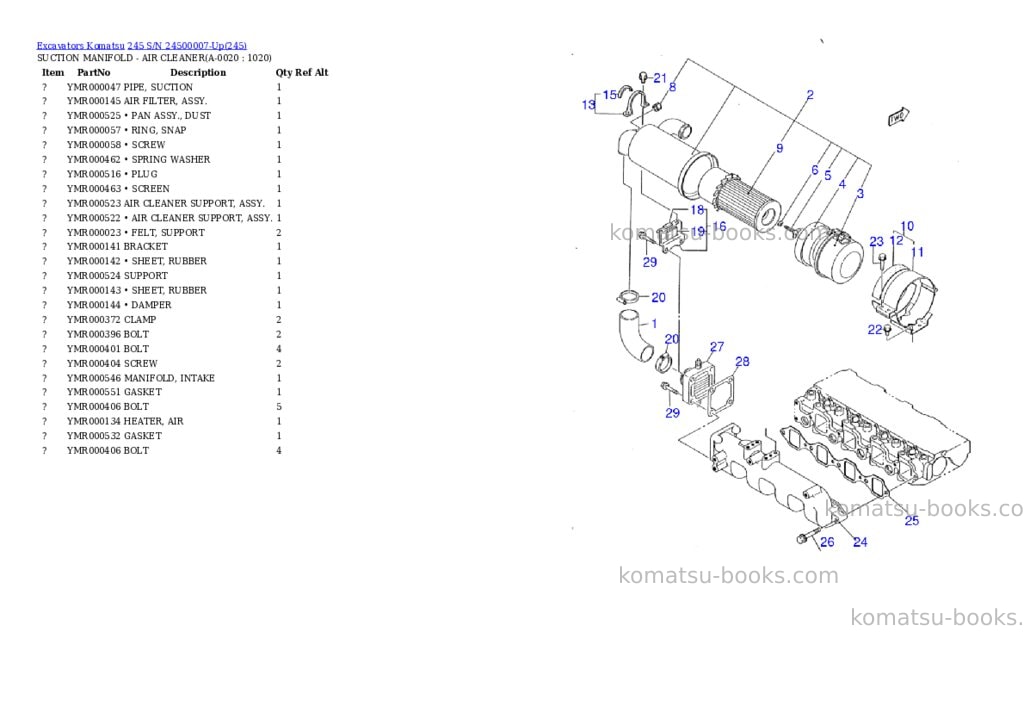Click the Item column header

tap(53, 72)
